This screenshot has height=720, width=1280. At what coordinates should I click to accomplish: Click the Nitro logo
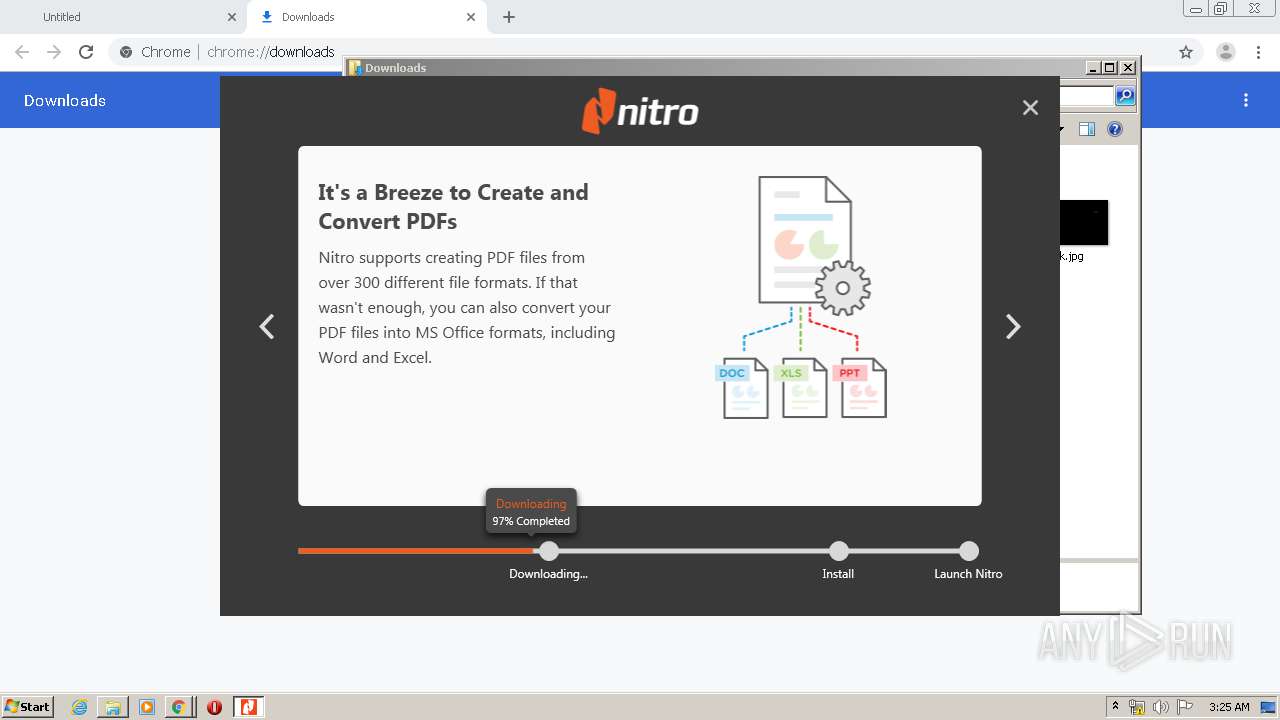640,111
